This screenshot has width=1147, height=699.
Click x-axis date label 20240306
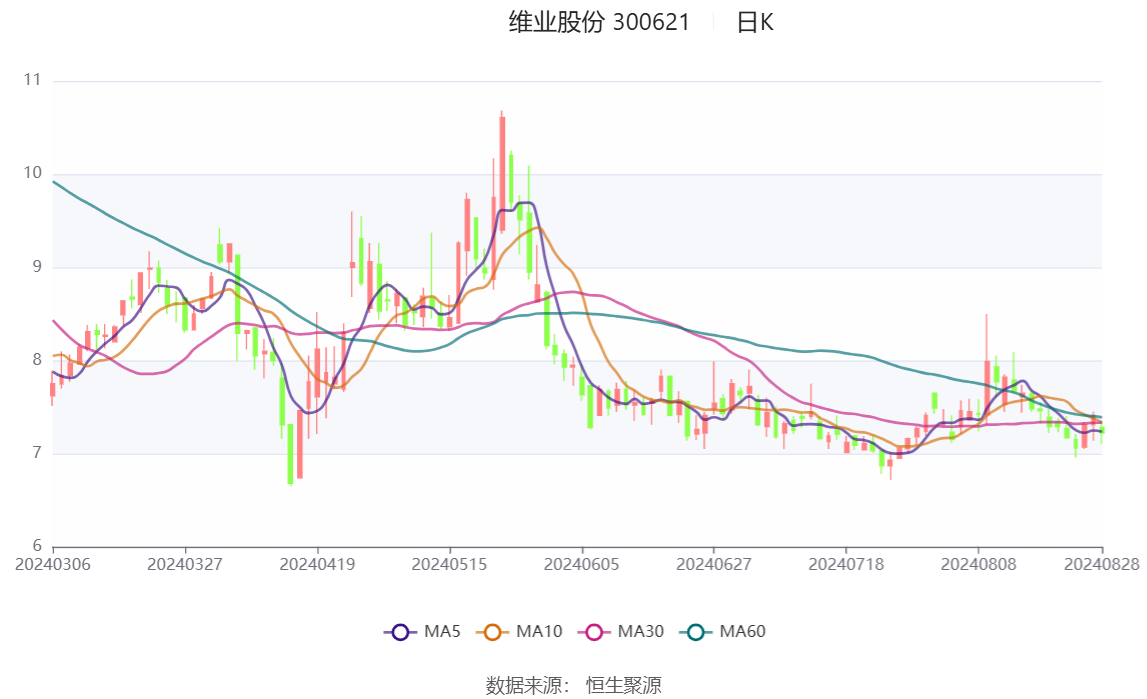tap(53, 564)
